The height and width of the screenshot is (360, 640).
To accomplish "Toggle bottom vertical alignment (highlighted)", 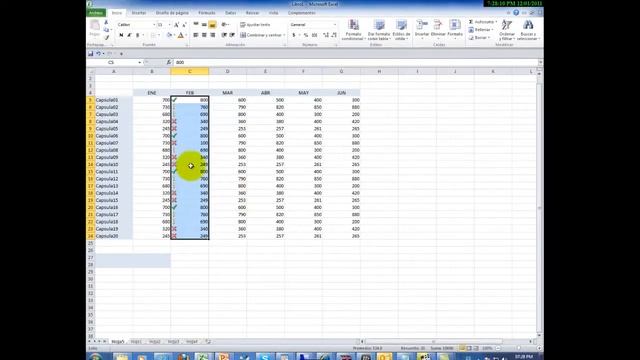I will pos(212,25).
